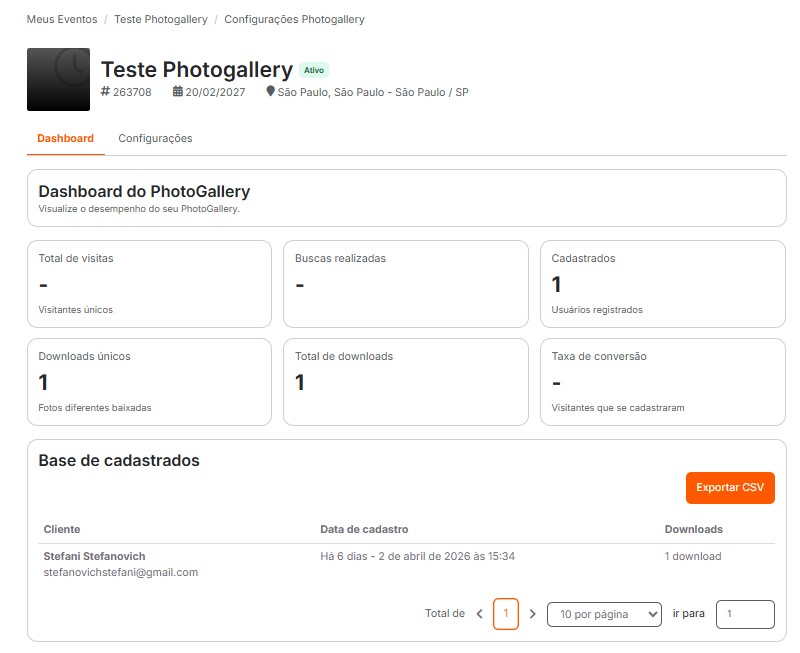Click the calendar icon beside 20/02/2027
The width and height of the screenshot is (800, 653).
point(178,92)
